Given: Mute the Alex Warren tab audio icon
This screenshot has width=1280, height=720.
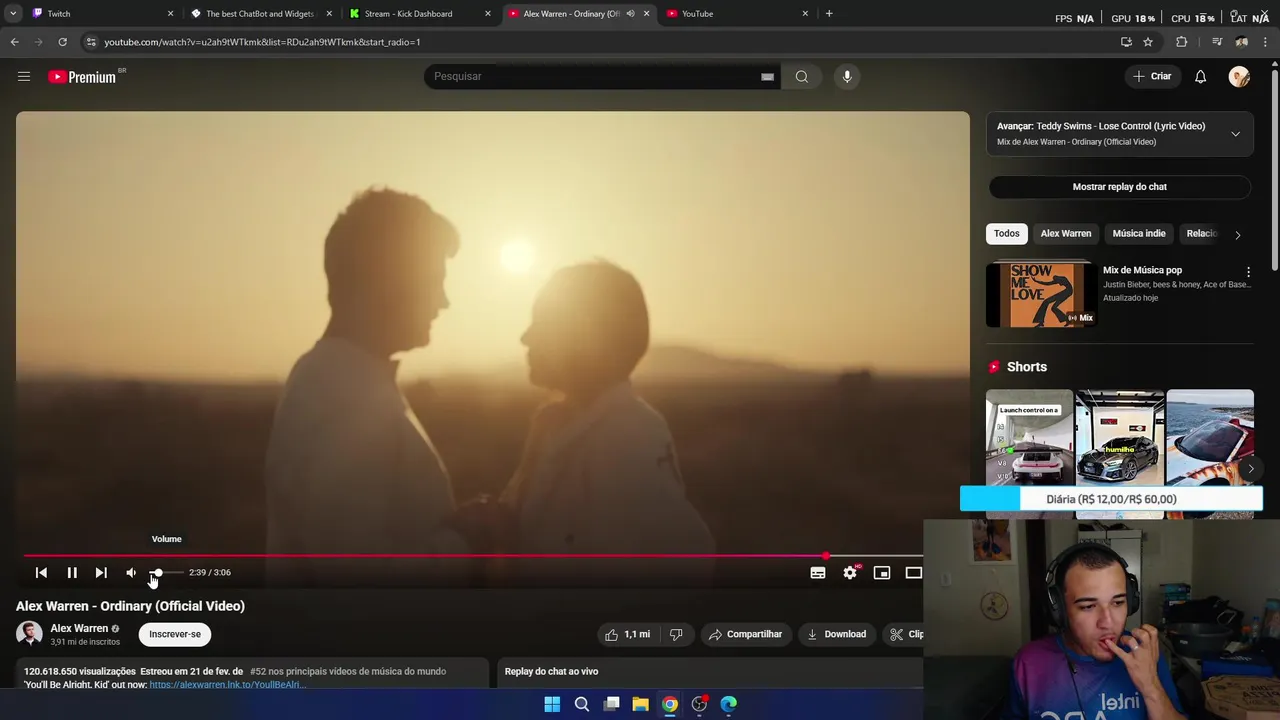Looking at the screenshot, I should point(630,13).
